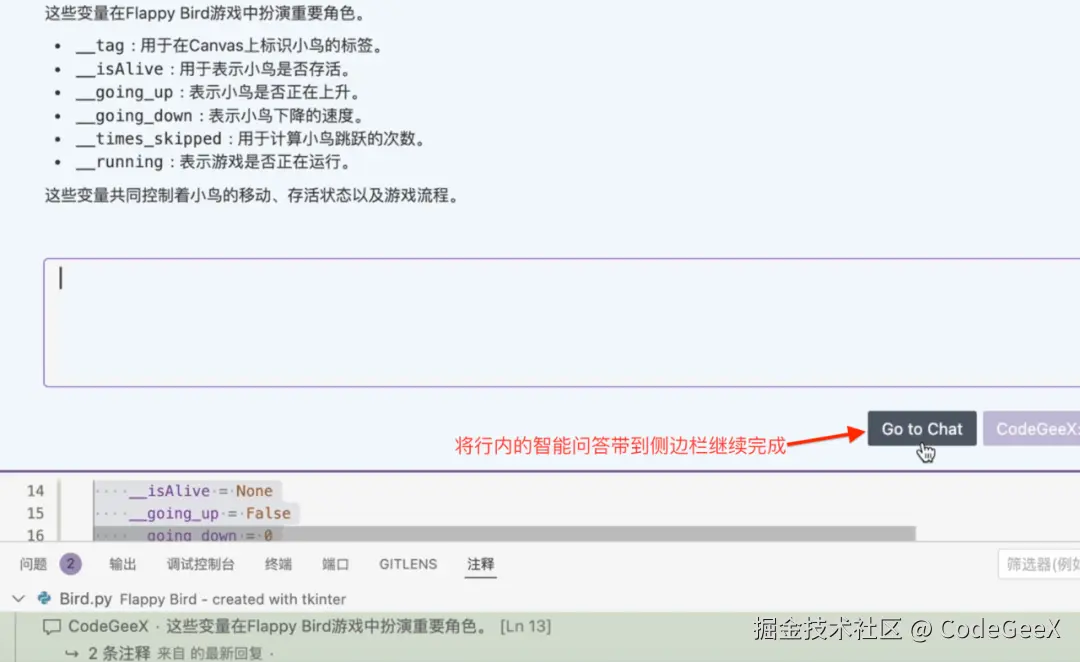The width and height of the screenshot is (1080, 662).
Task: Click the Python file icon beside Bird.py
Action: [x=43, y=598]
